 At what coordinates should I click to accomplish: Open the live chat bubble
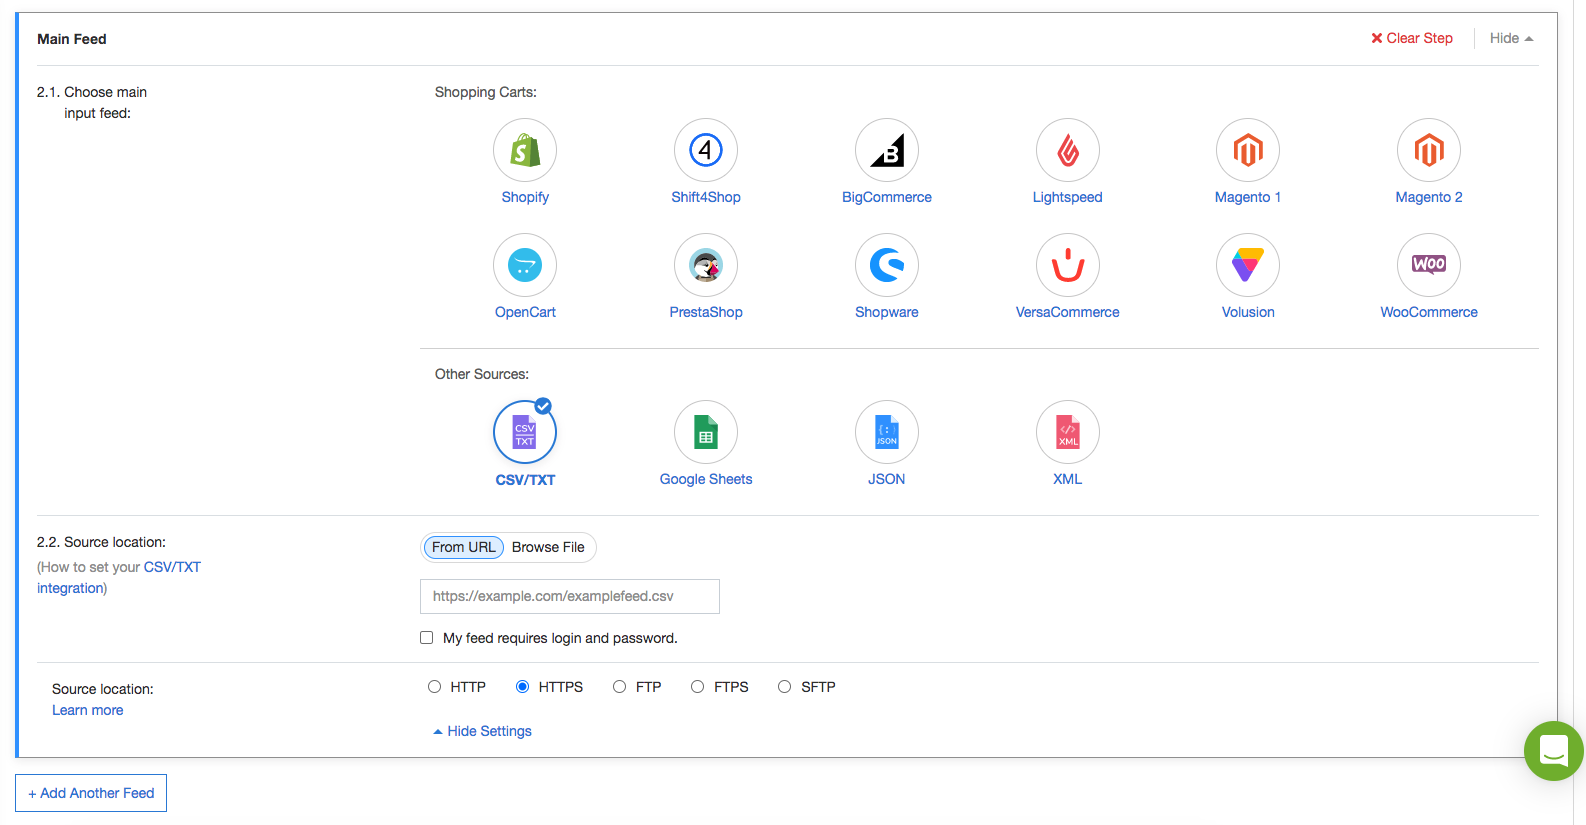1554,751
